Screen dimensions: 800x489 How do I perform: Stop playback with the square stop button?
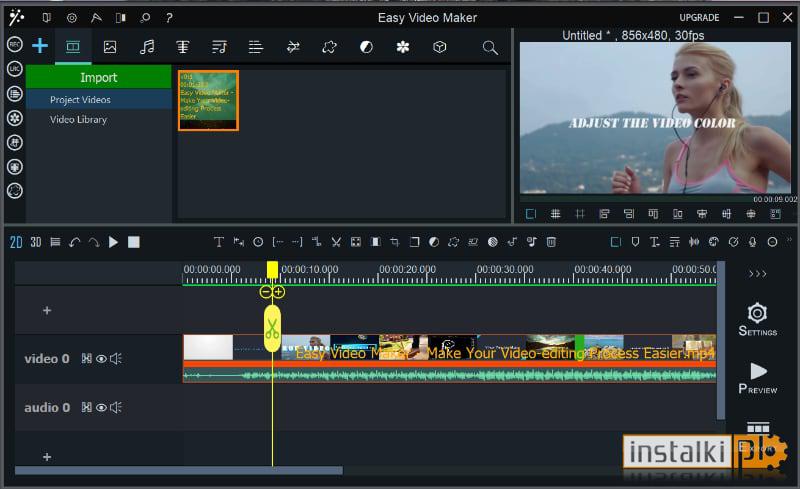[134, 242]
